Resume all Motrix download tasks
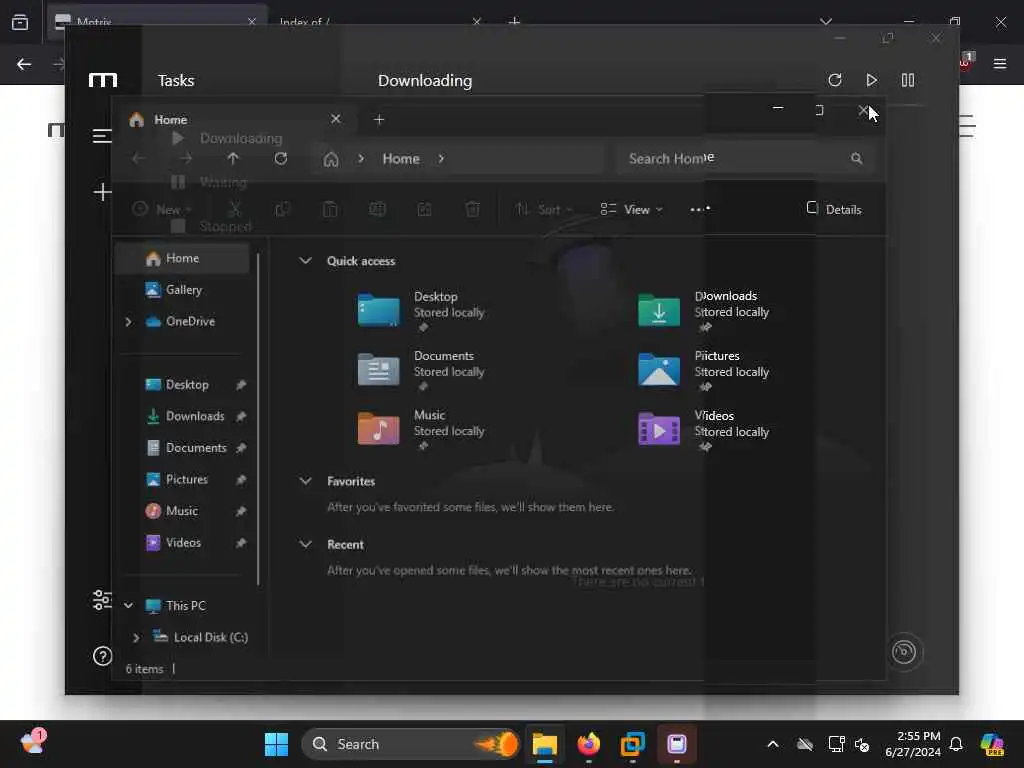This screenshot has height=768, width=1024. tap(871, 80)
